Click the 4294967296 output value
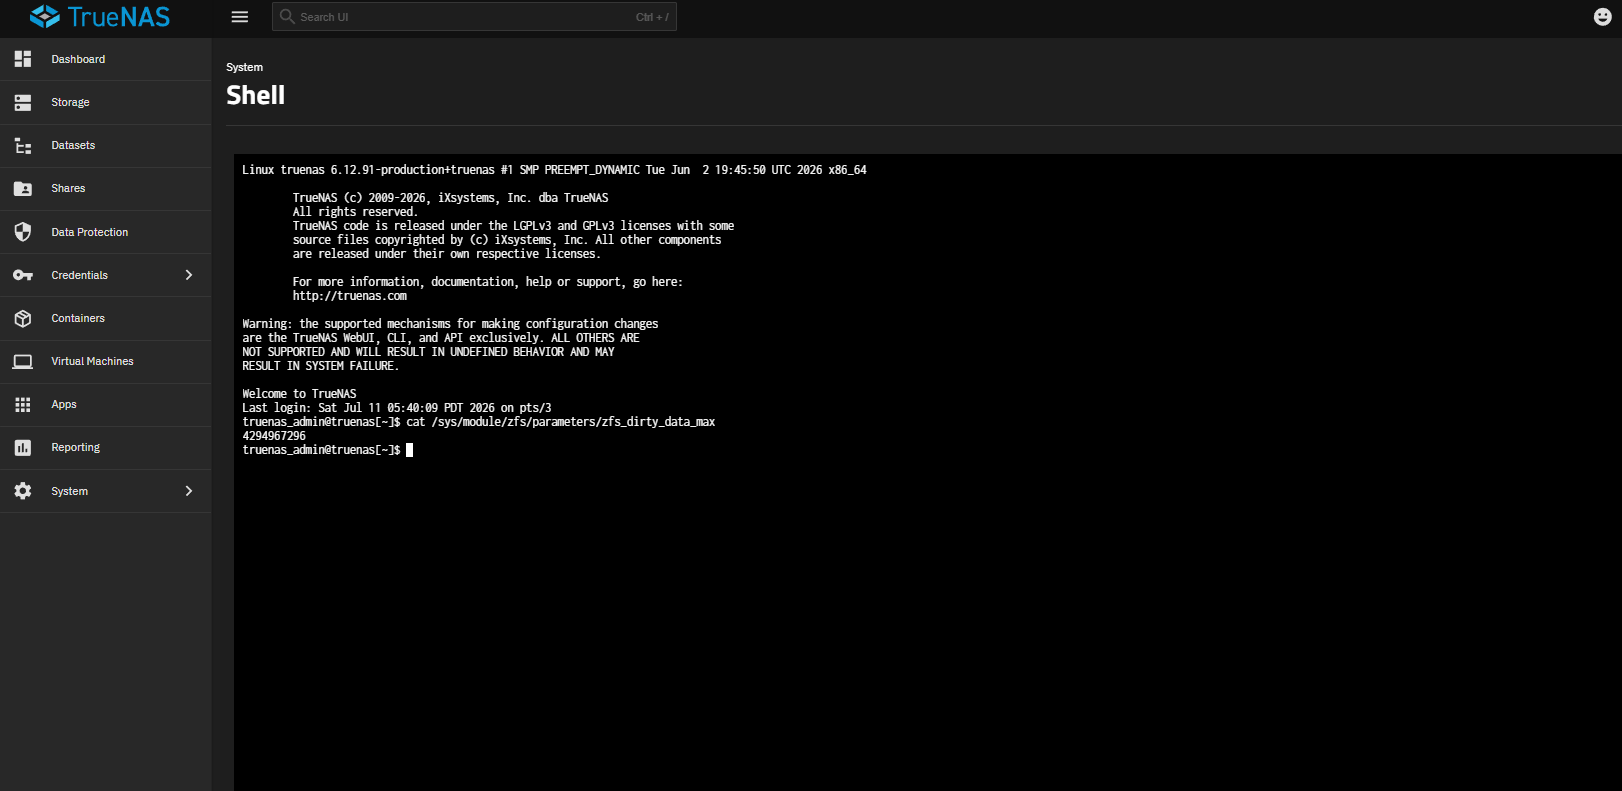The height and width of the screenshot is (791, 1622). tap(274, 436)
